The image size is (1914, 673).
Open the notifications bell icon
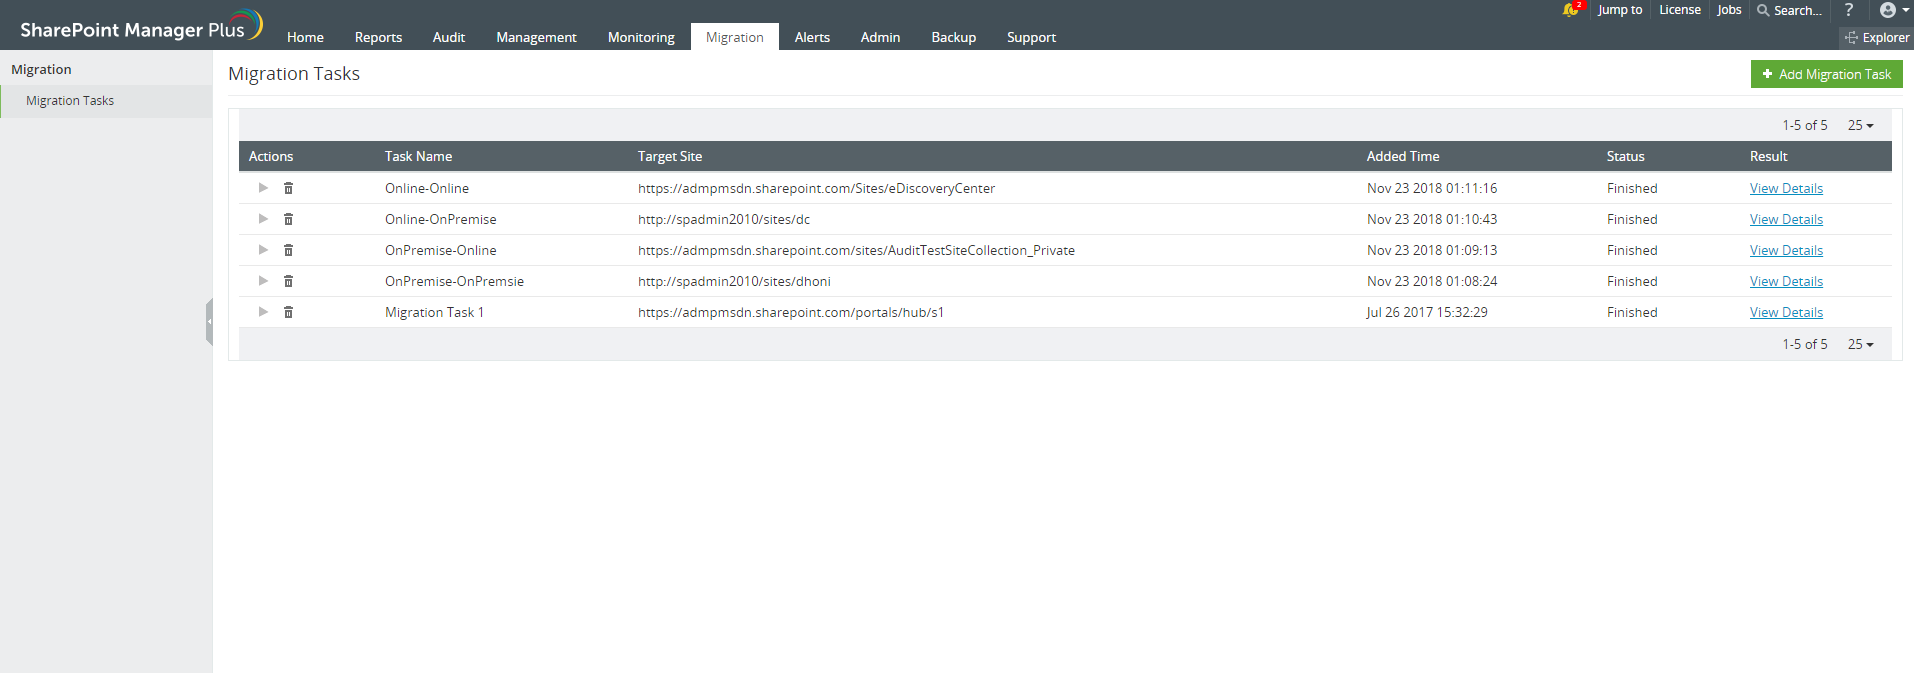coord(1570,10)
